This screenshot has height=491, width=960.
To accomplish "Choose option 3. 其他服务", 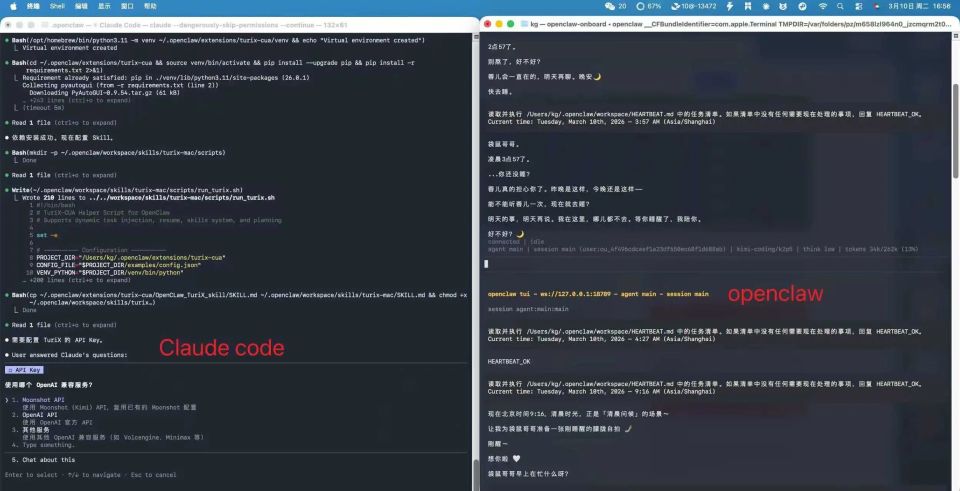I will 31,430.
